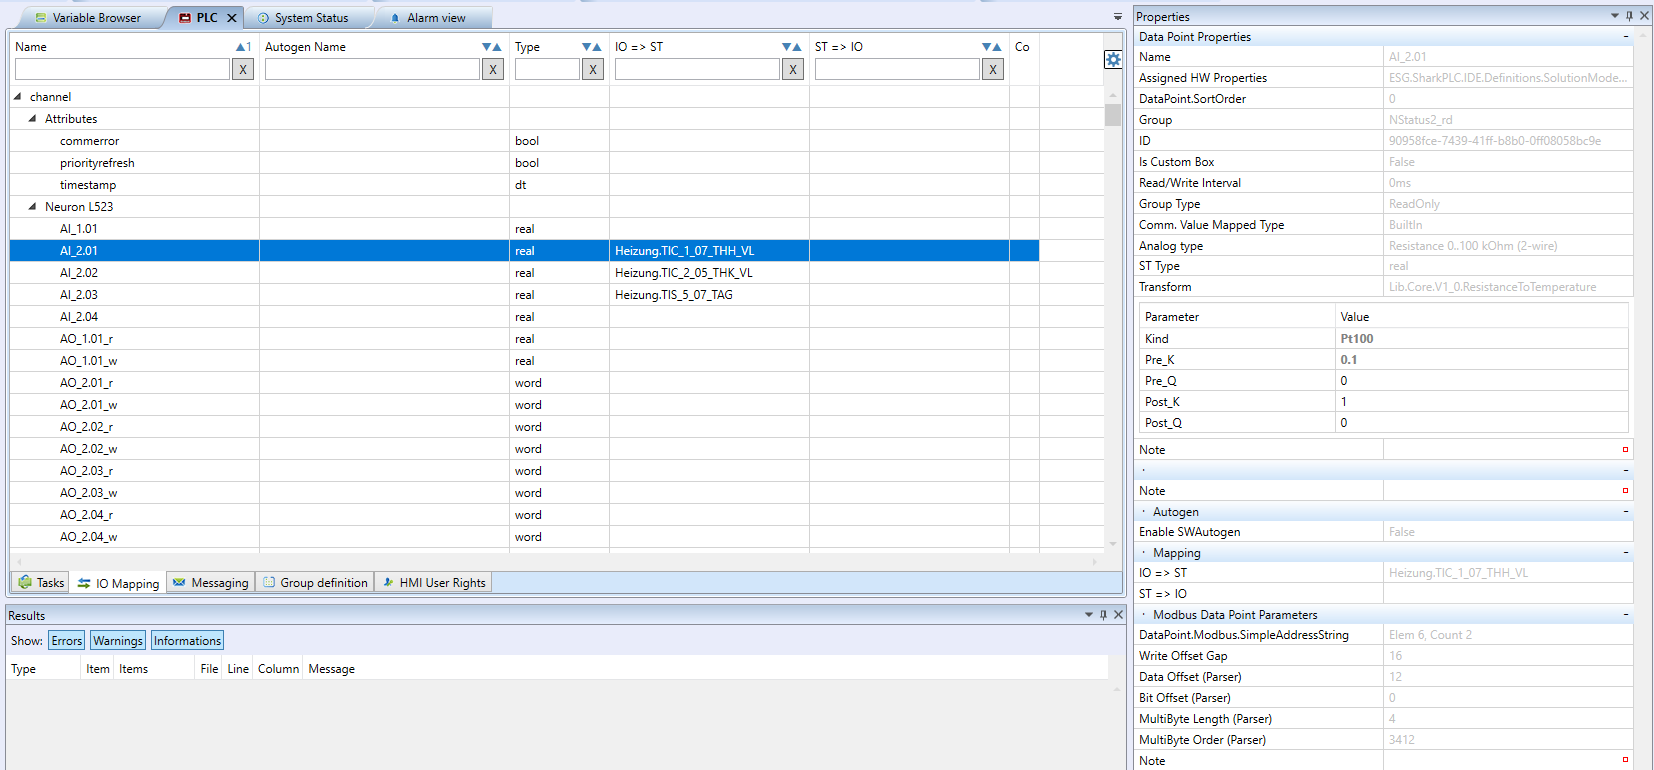Toggle the Informations filter in Results
Viewport: 1654px width, 770px height.
tap(187, 641)
